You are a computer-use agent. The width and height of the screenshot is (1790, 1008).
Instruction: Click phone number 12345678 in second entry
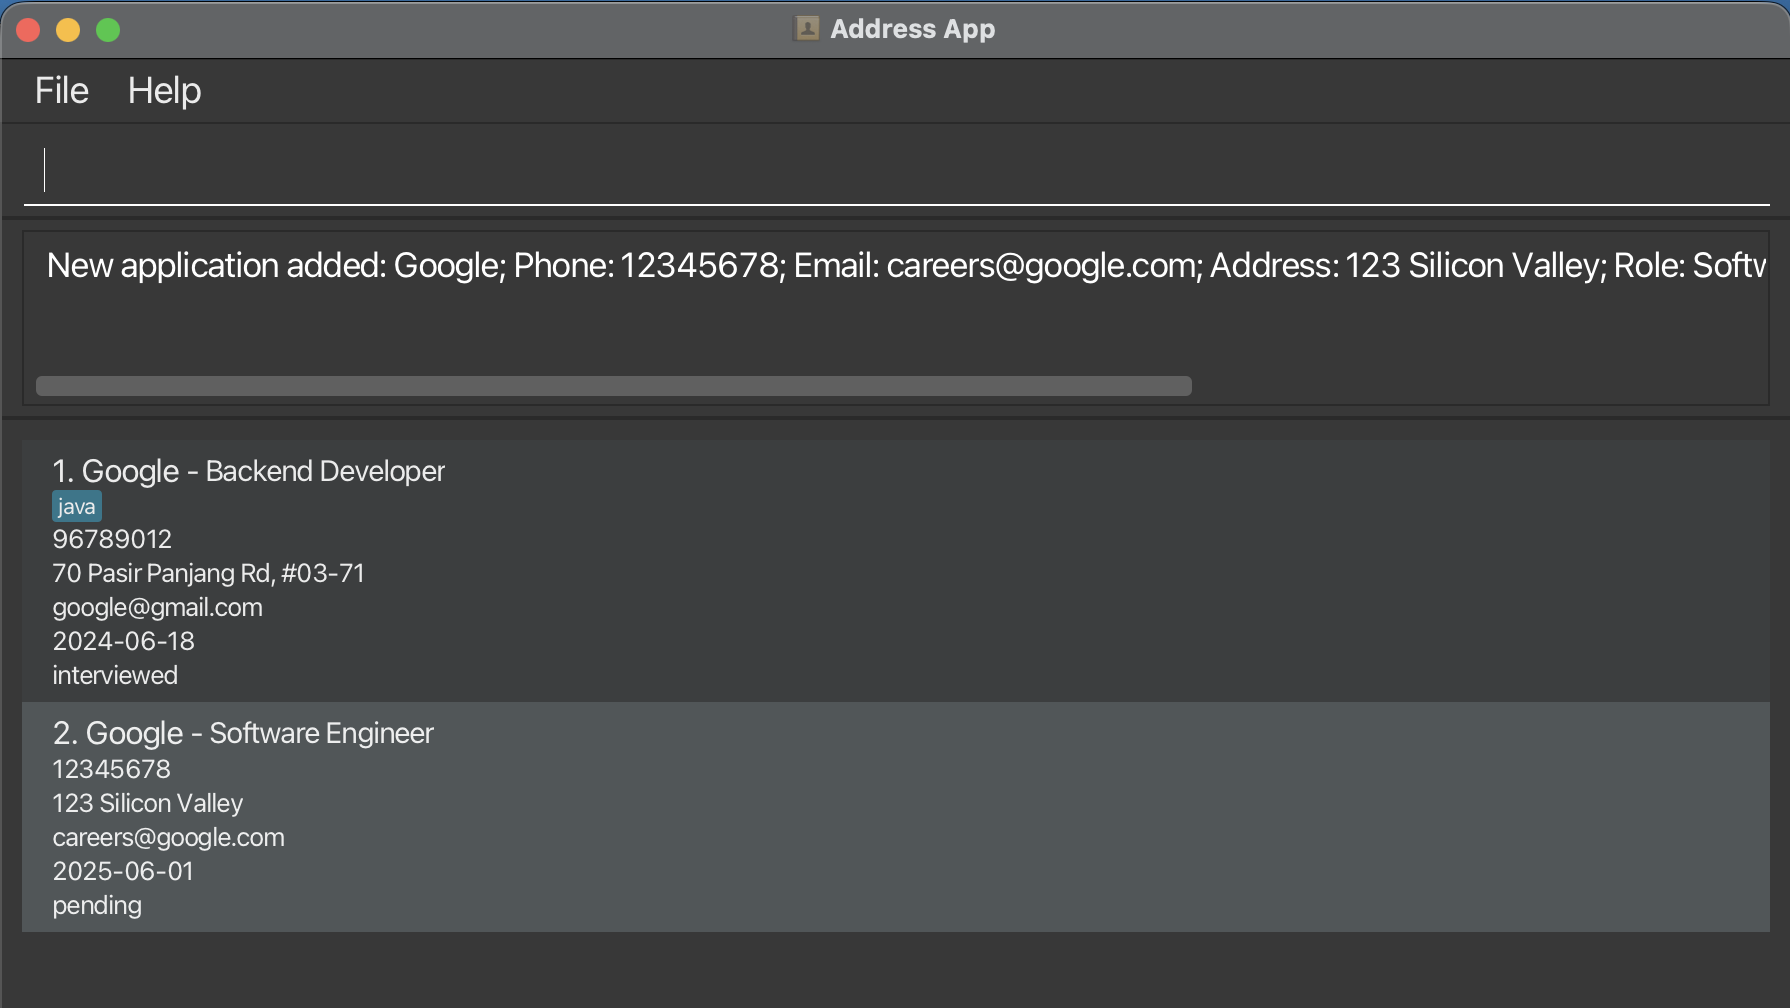tap(111, 770)
